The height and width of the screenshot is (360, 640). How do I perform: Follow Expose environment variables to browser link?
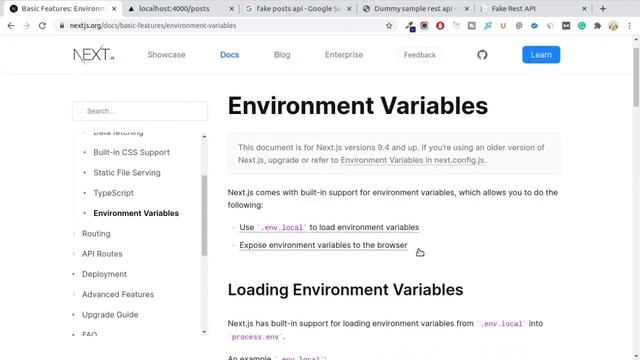323,245
